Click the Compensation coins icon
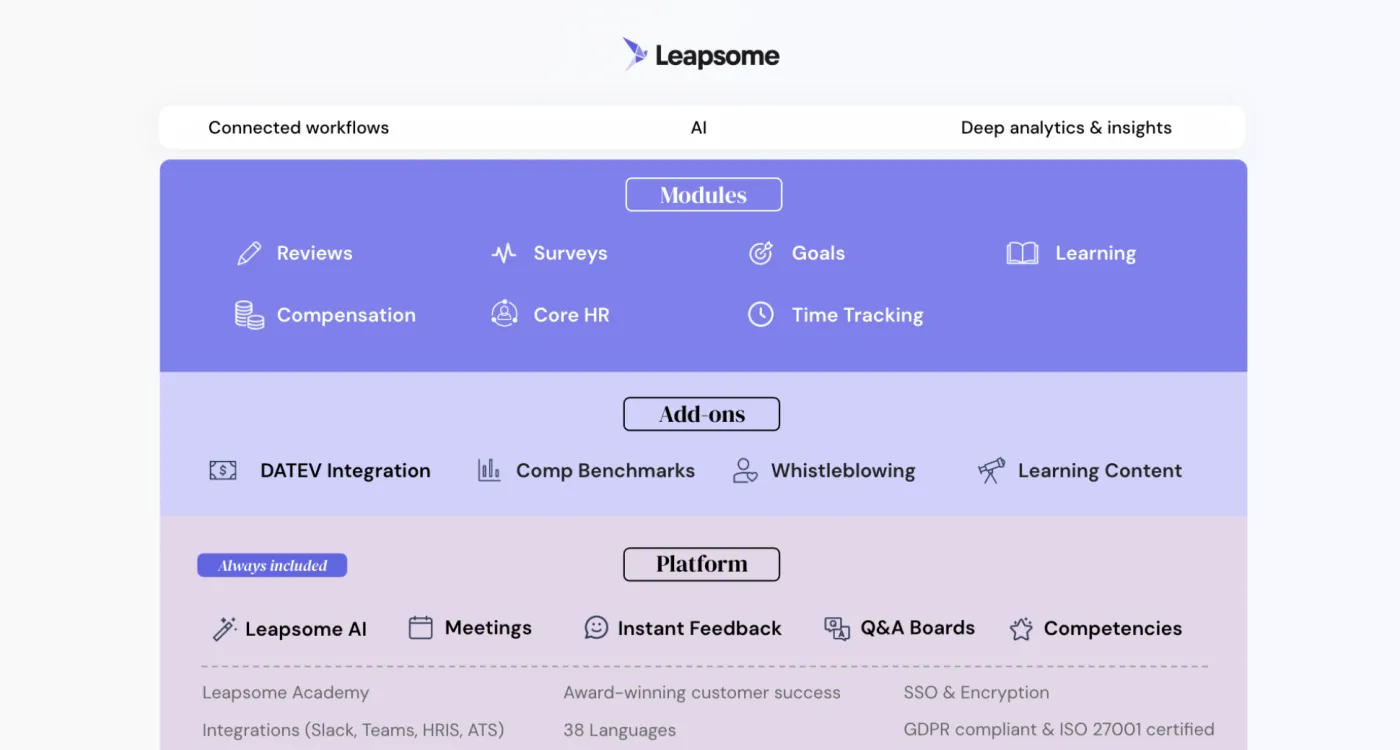This screenshot has width=1400, height=750. (249, 315)
